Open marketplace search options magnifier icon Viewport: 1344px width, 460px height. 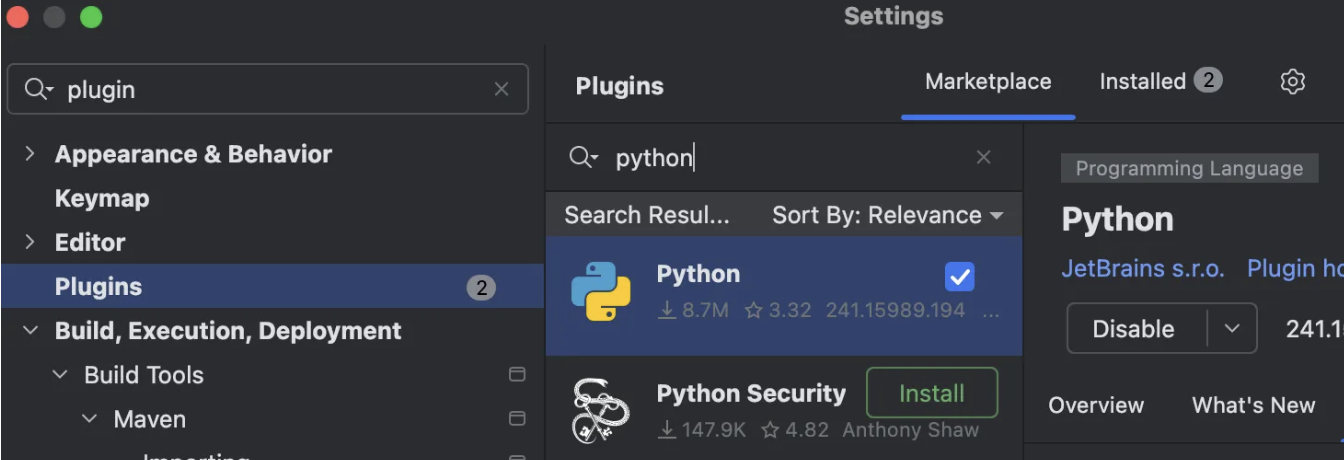point(583,157)
